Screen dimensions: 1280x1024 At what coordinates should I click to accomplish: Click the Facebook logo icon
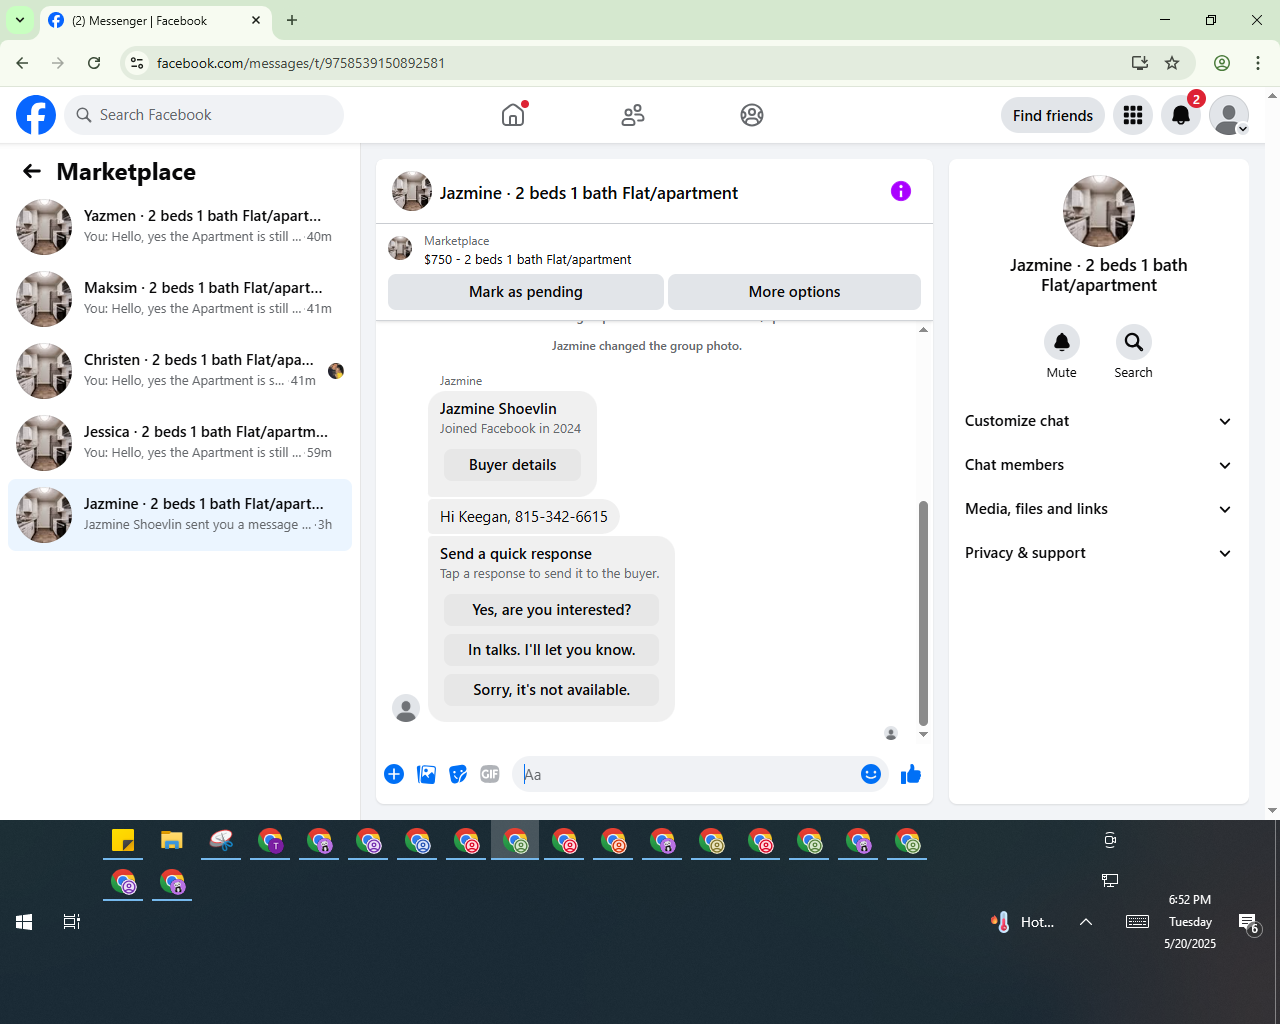(36, 115)
